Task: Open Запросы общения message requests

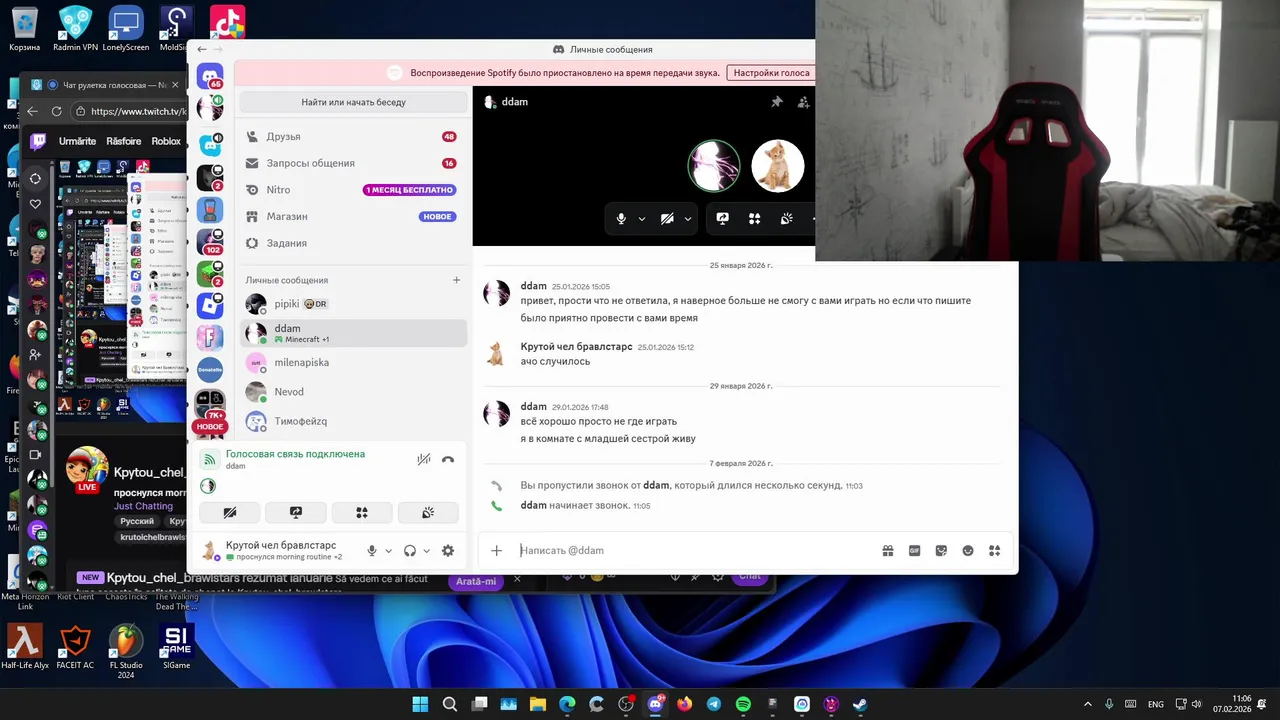Action: coord(352,163)
